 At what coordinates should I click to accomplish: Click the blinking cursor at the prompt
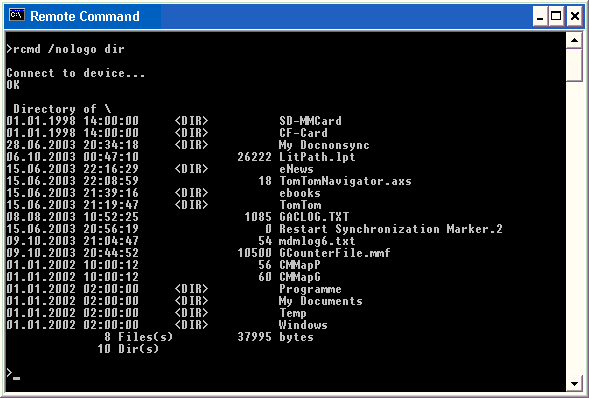(x=17, y=378)
